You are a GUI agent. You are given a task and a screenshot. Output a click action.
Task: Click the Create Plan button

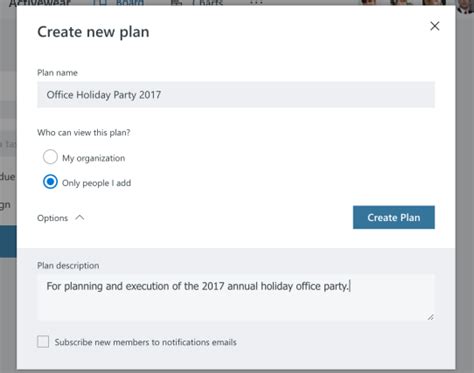pos(394,217)
